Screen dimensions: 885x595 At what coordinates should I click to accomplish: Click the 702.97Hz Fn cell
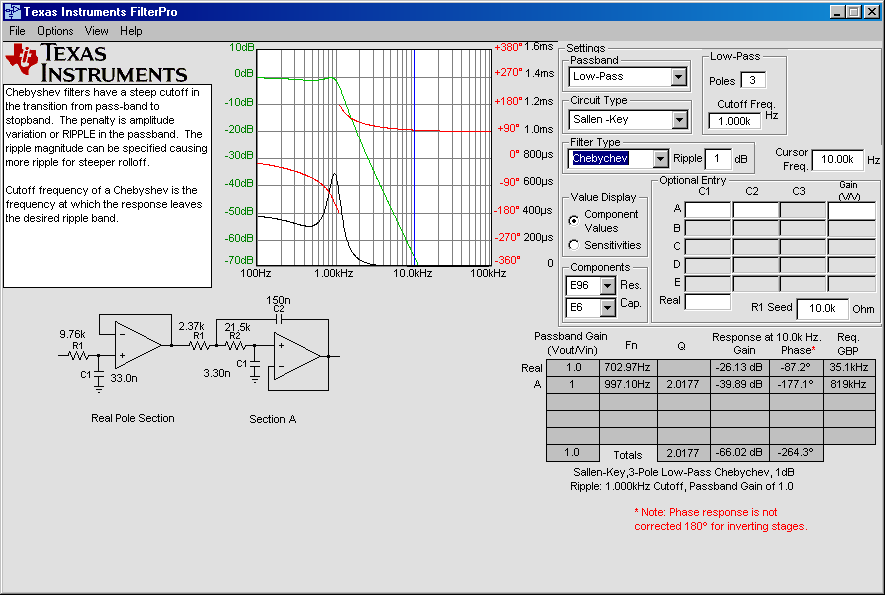(627, 368)
